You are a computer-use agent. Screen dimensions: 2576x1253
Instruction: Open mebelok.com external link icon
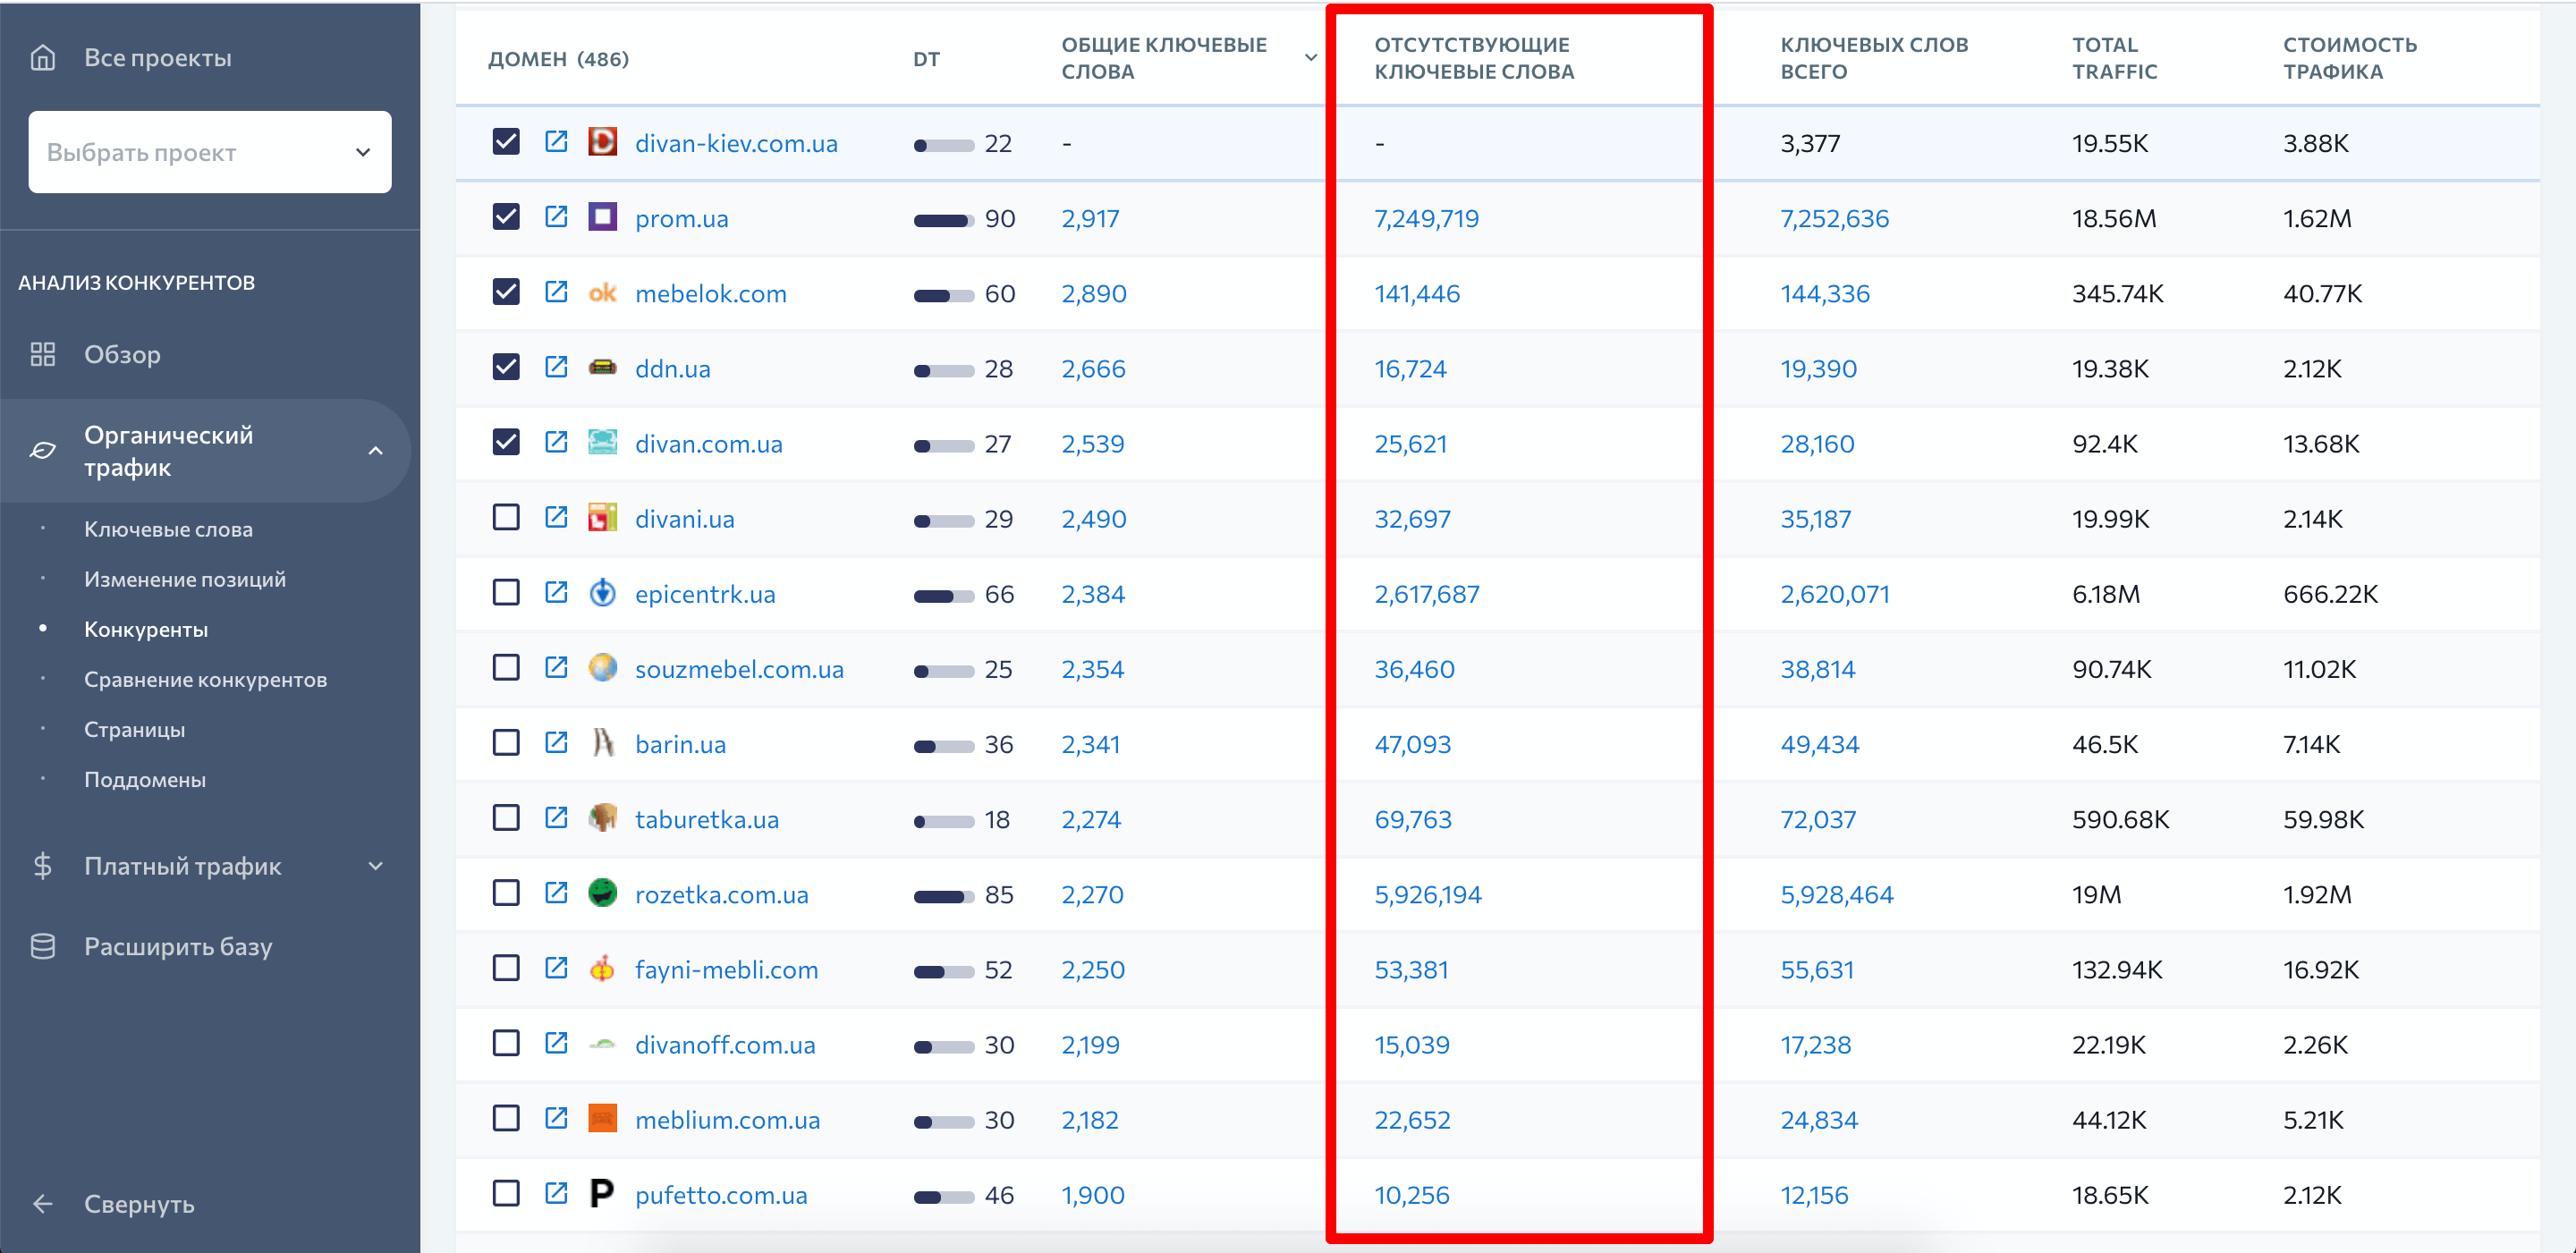(x=556, y=292)
